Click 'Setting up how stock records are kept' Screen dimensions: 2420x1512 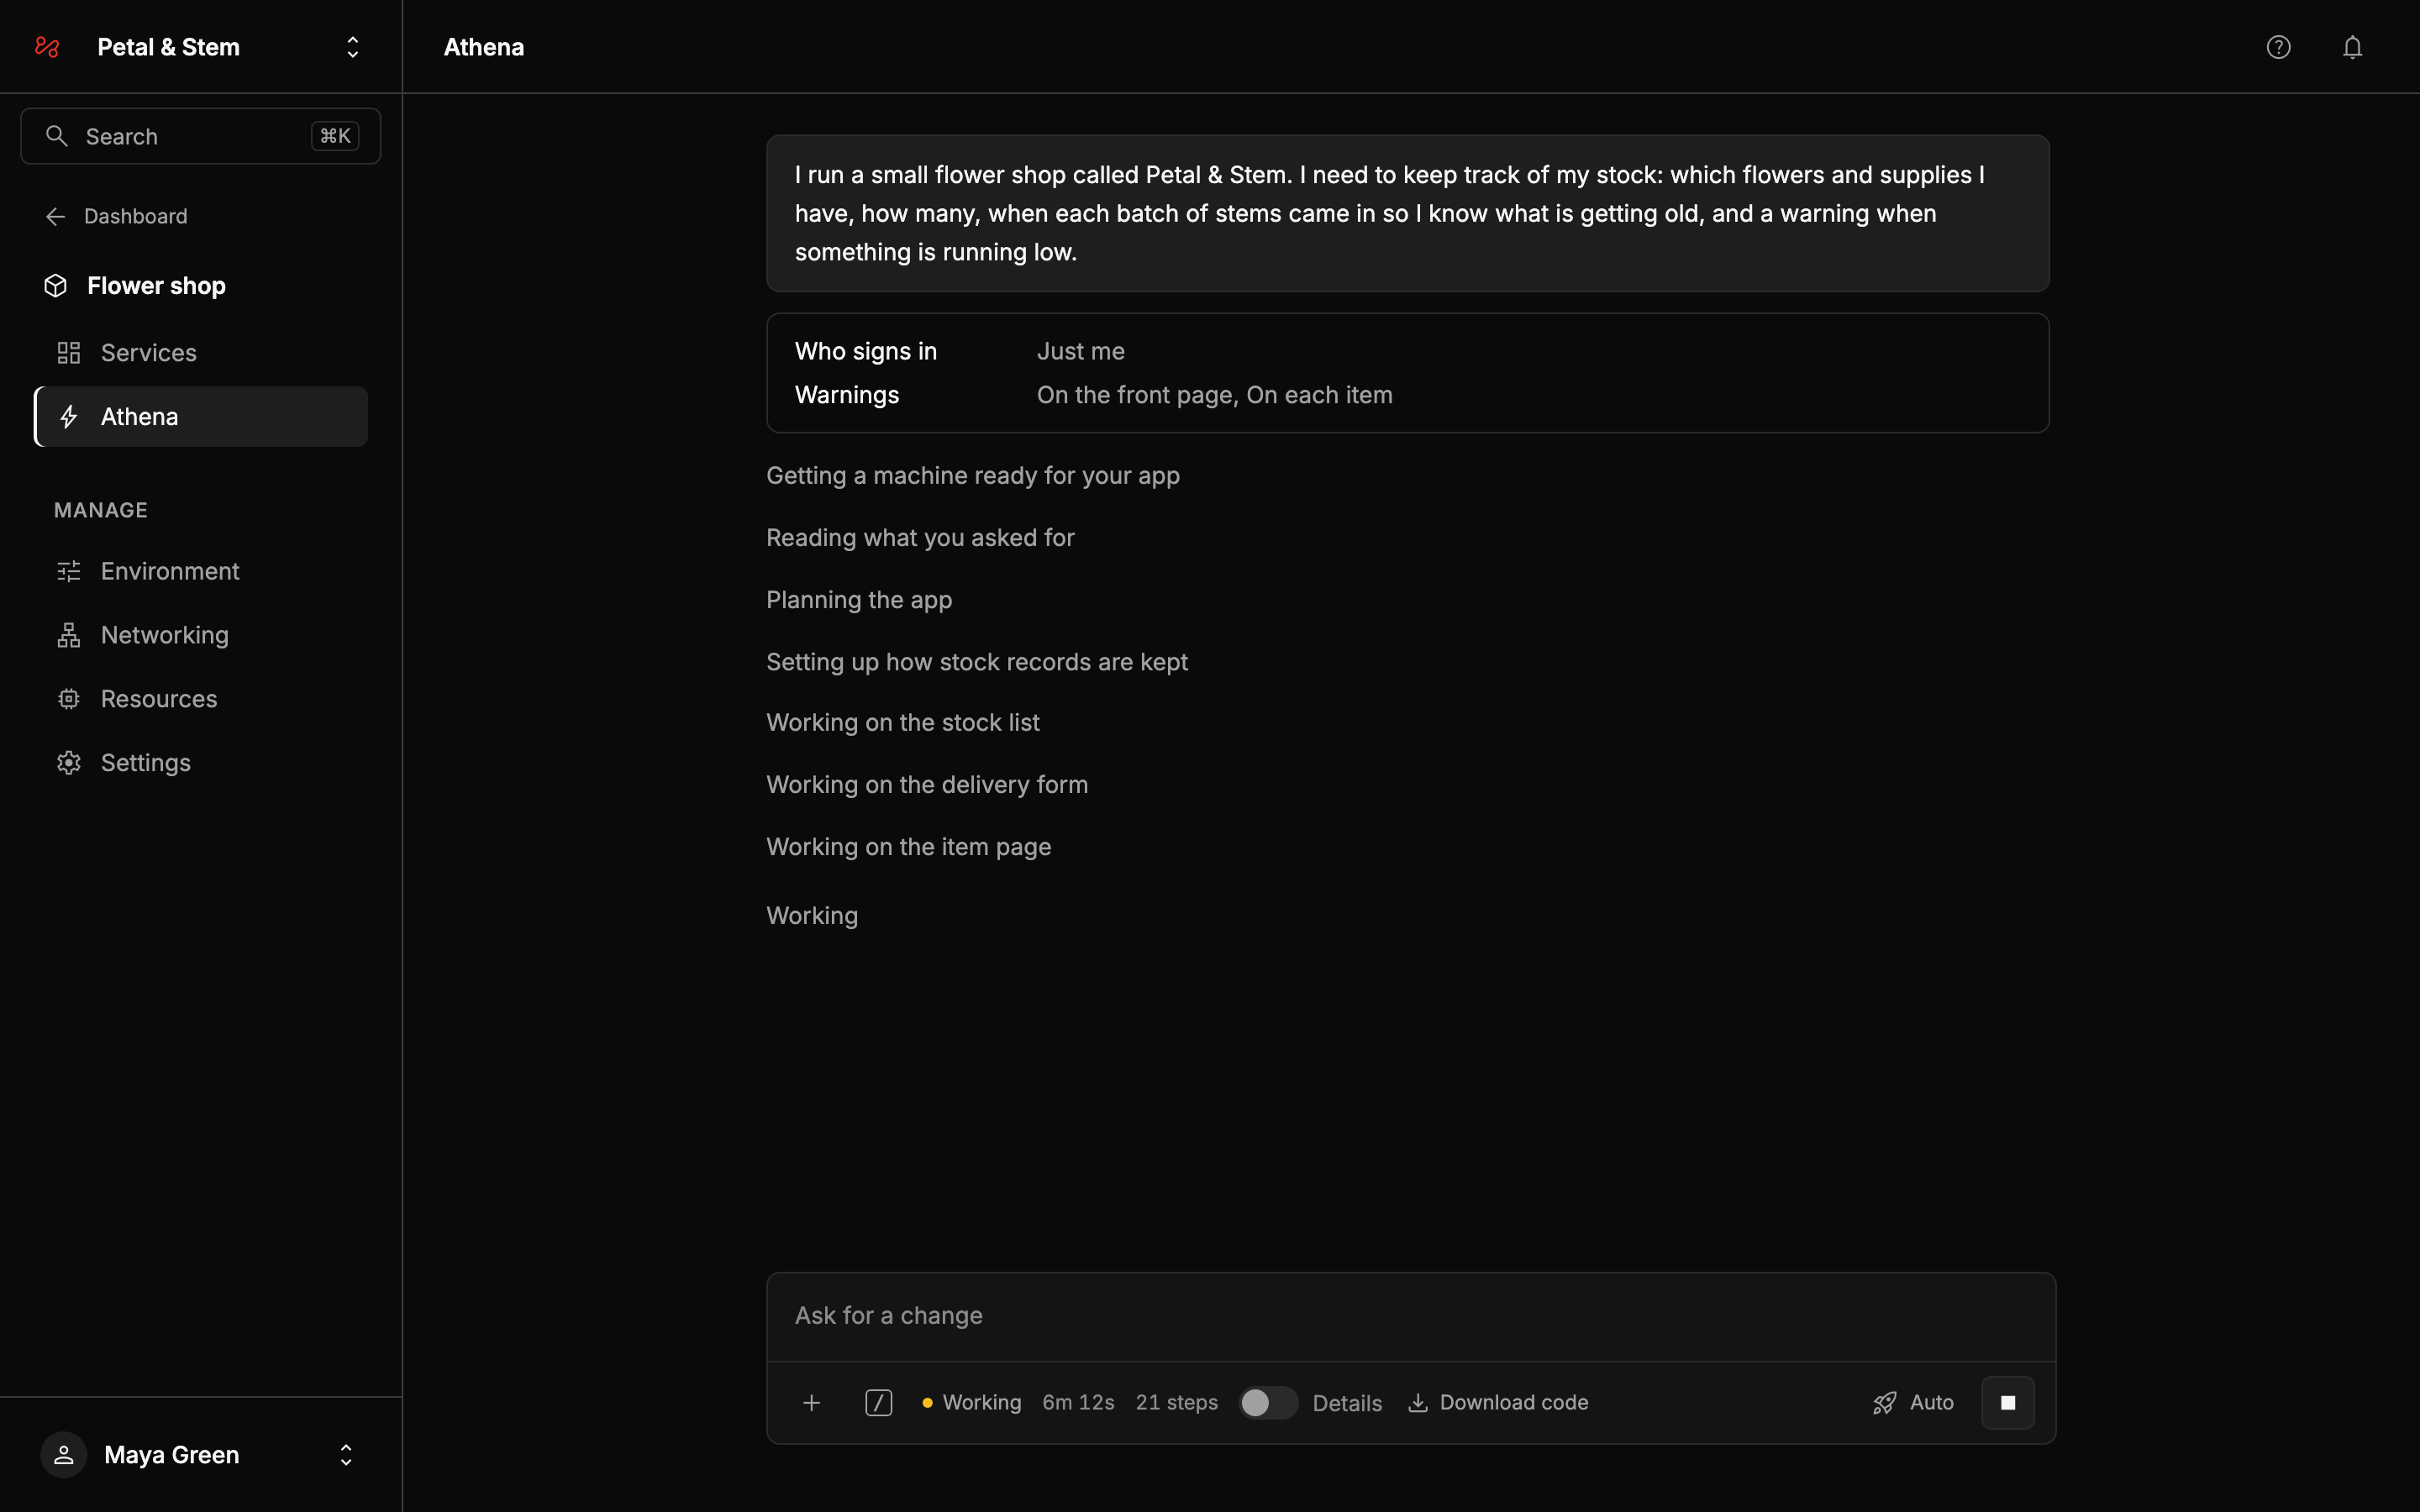click(977, 662)
